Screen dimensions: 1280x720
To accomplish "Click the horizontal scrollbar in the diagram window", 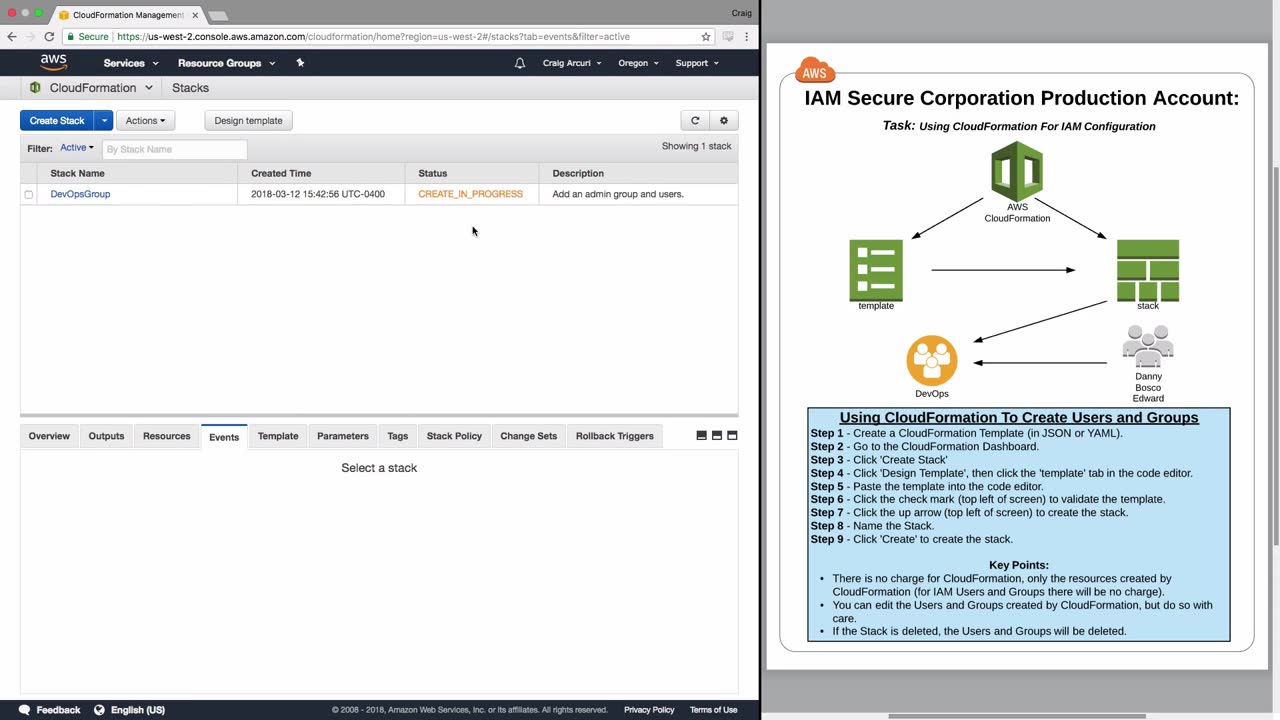I will point(1017,716).
